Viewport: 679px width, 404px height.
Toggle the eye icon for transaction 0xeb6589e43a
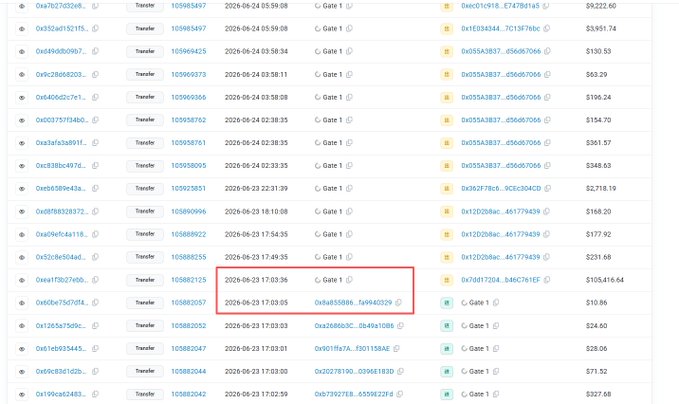click(22, 189)
